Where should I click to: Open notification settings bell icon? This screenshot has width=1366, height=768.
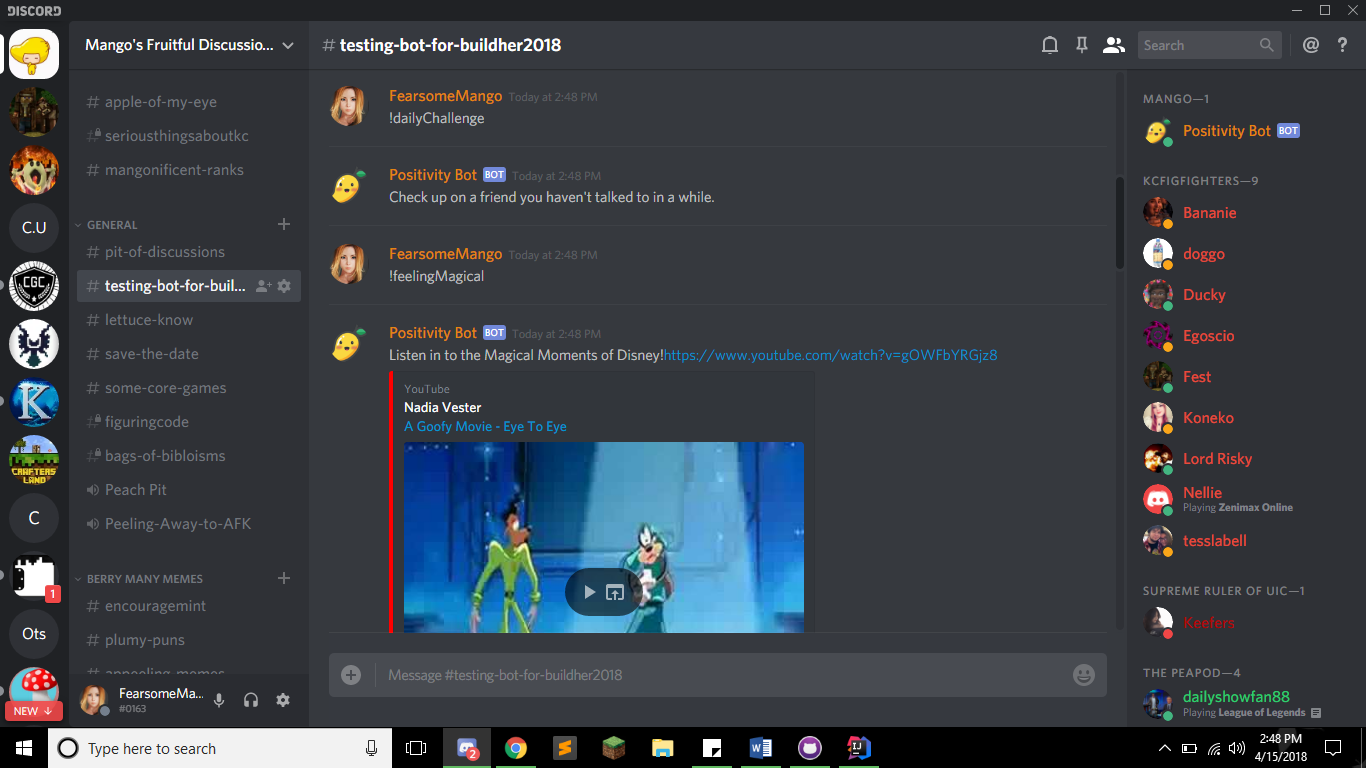[x=1050, y=45]
